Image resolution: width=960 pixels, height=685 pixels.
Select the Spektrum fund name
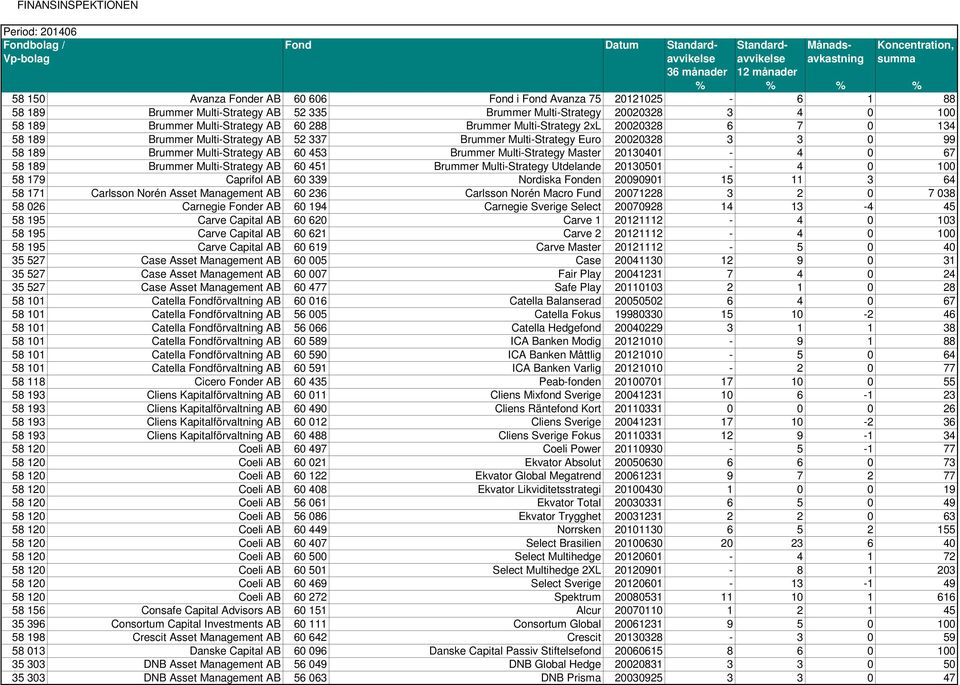[578, 597]
